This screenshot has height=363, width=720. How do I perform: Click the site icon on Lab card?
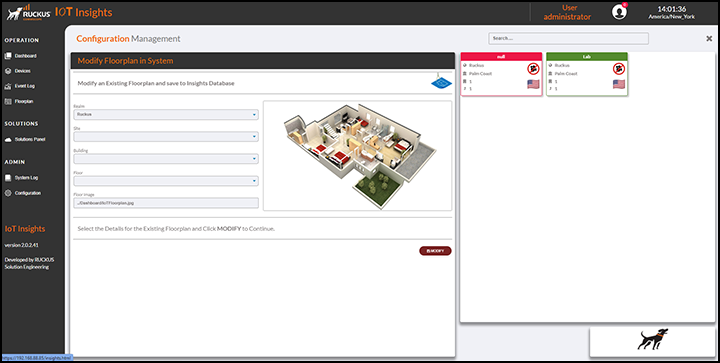pos(551,73)
